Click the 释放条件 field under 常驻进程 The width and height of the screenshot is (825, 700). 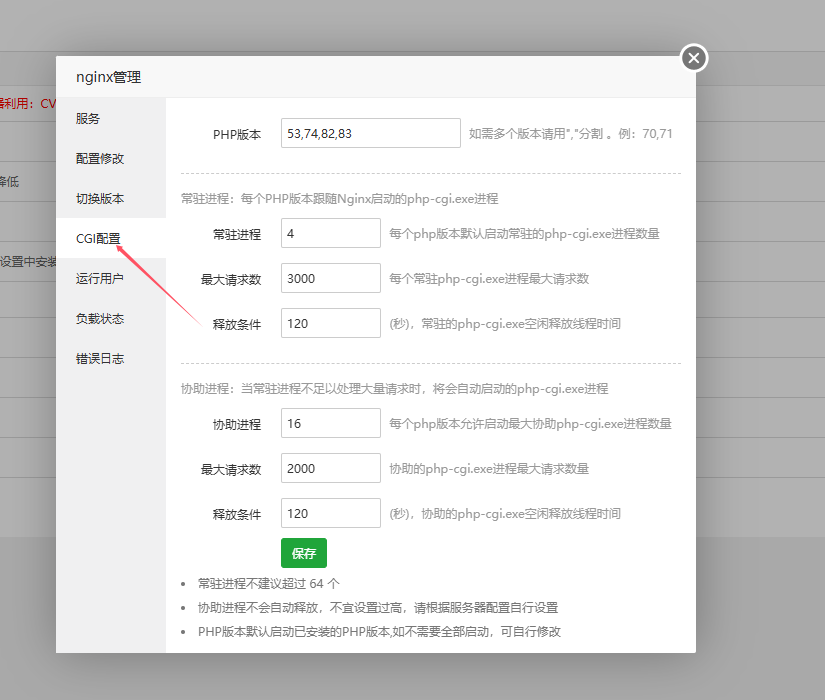click(331, 323)
